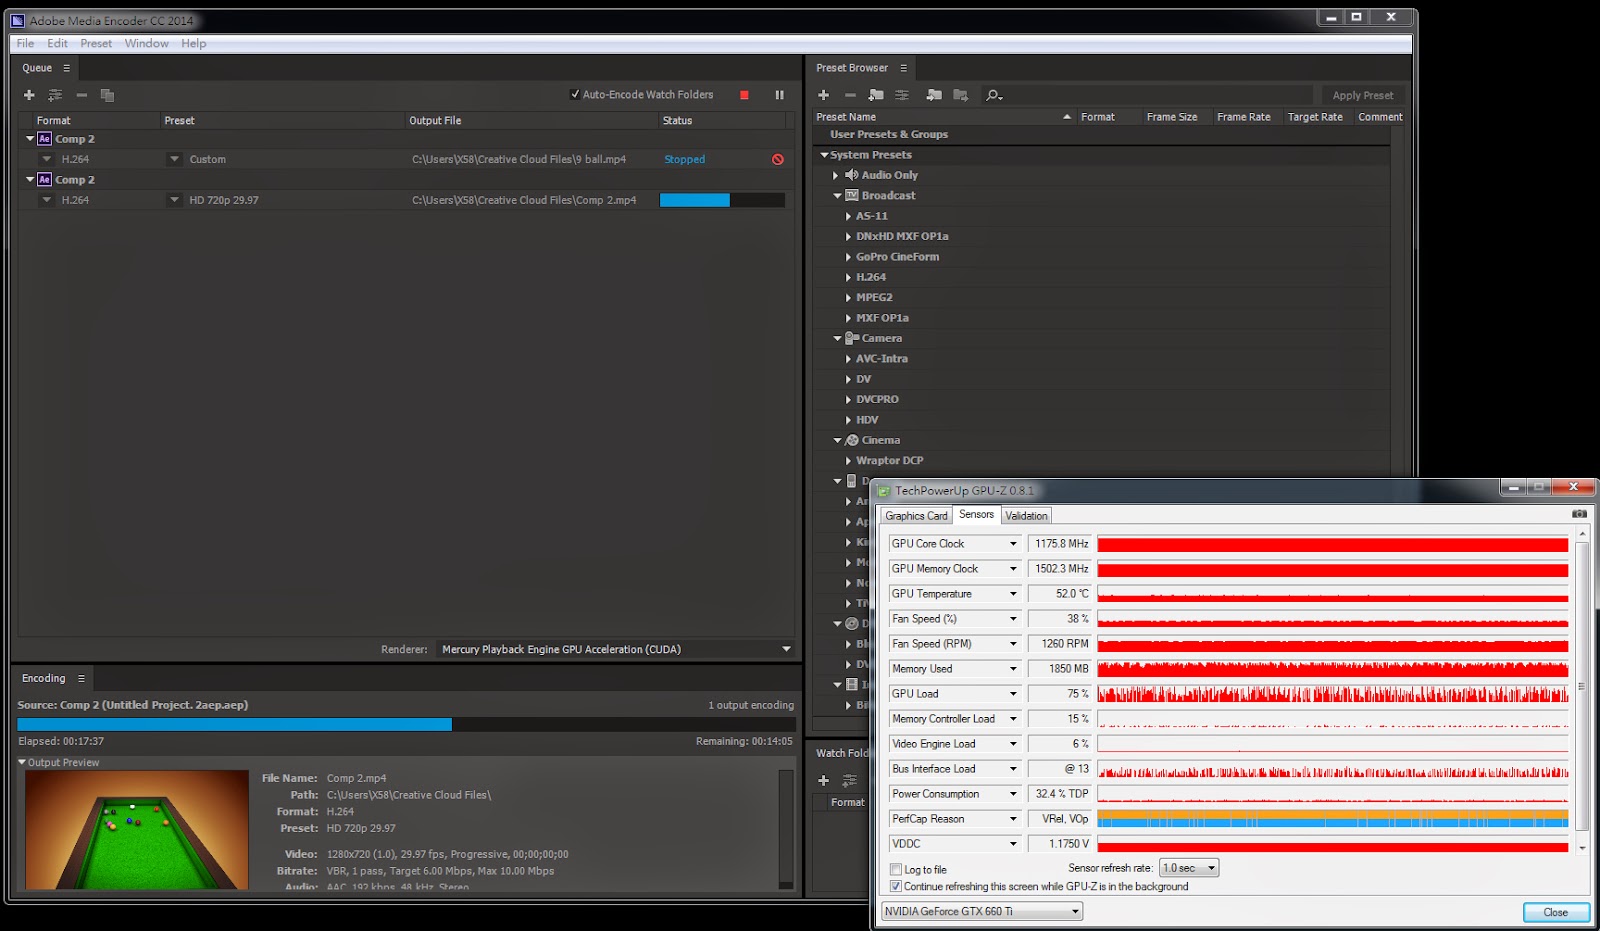Stop the queue with the red button
Screen dimensions: 1600x931
[x=744, y=95]
